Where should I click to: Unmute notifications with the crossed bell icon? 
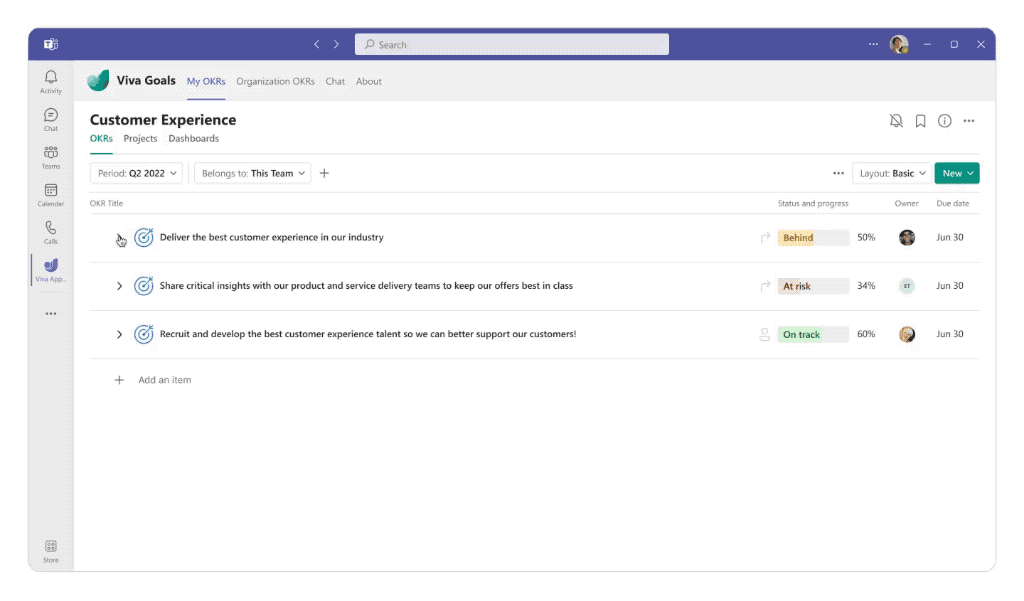(x=896, y=119)
